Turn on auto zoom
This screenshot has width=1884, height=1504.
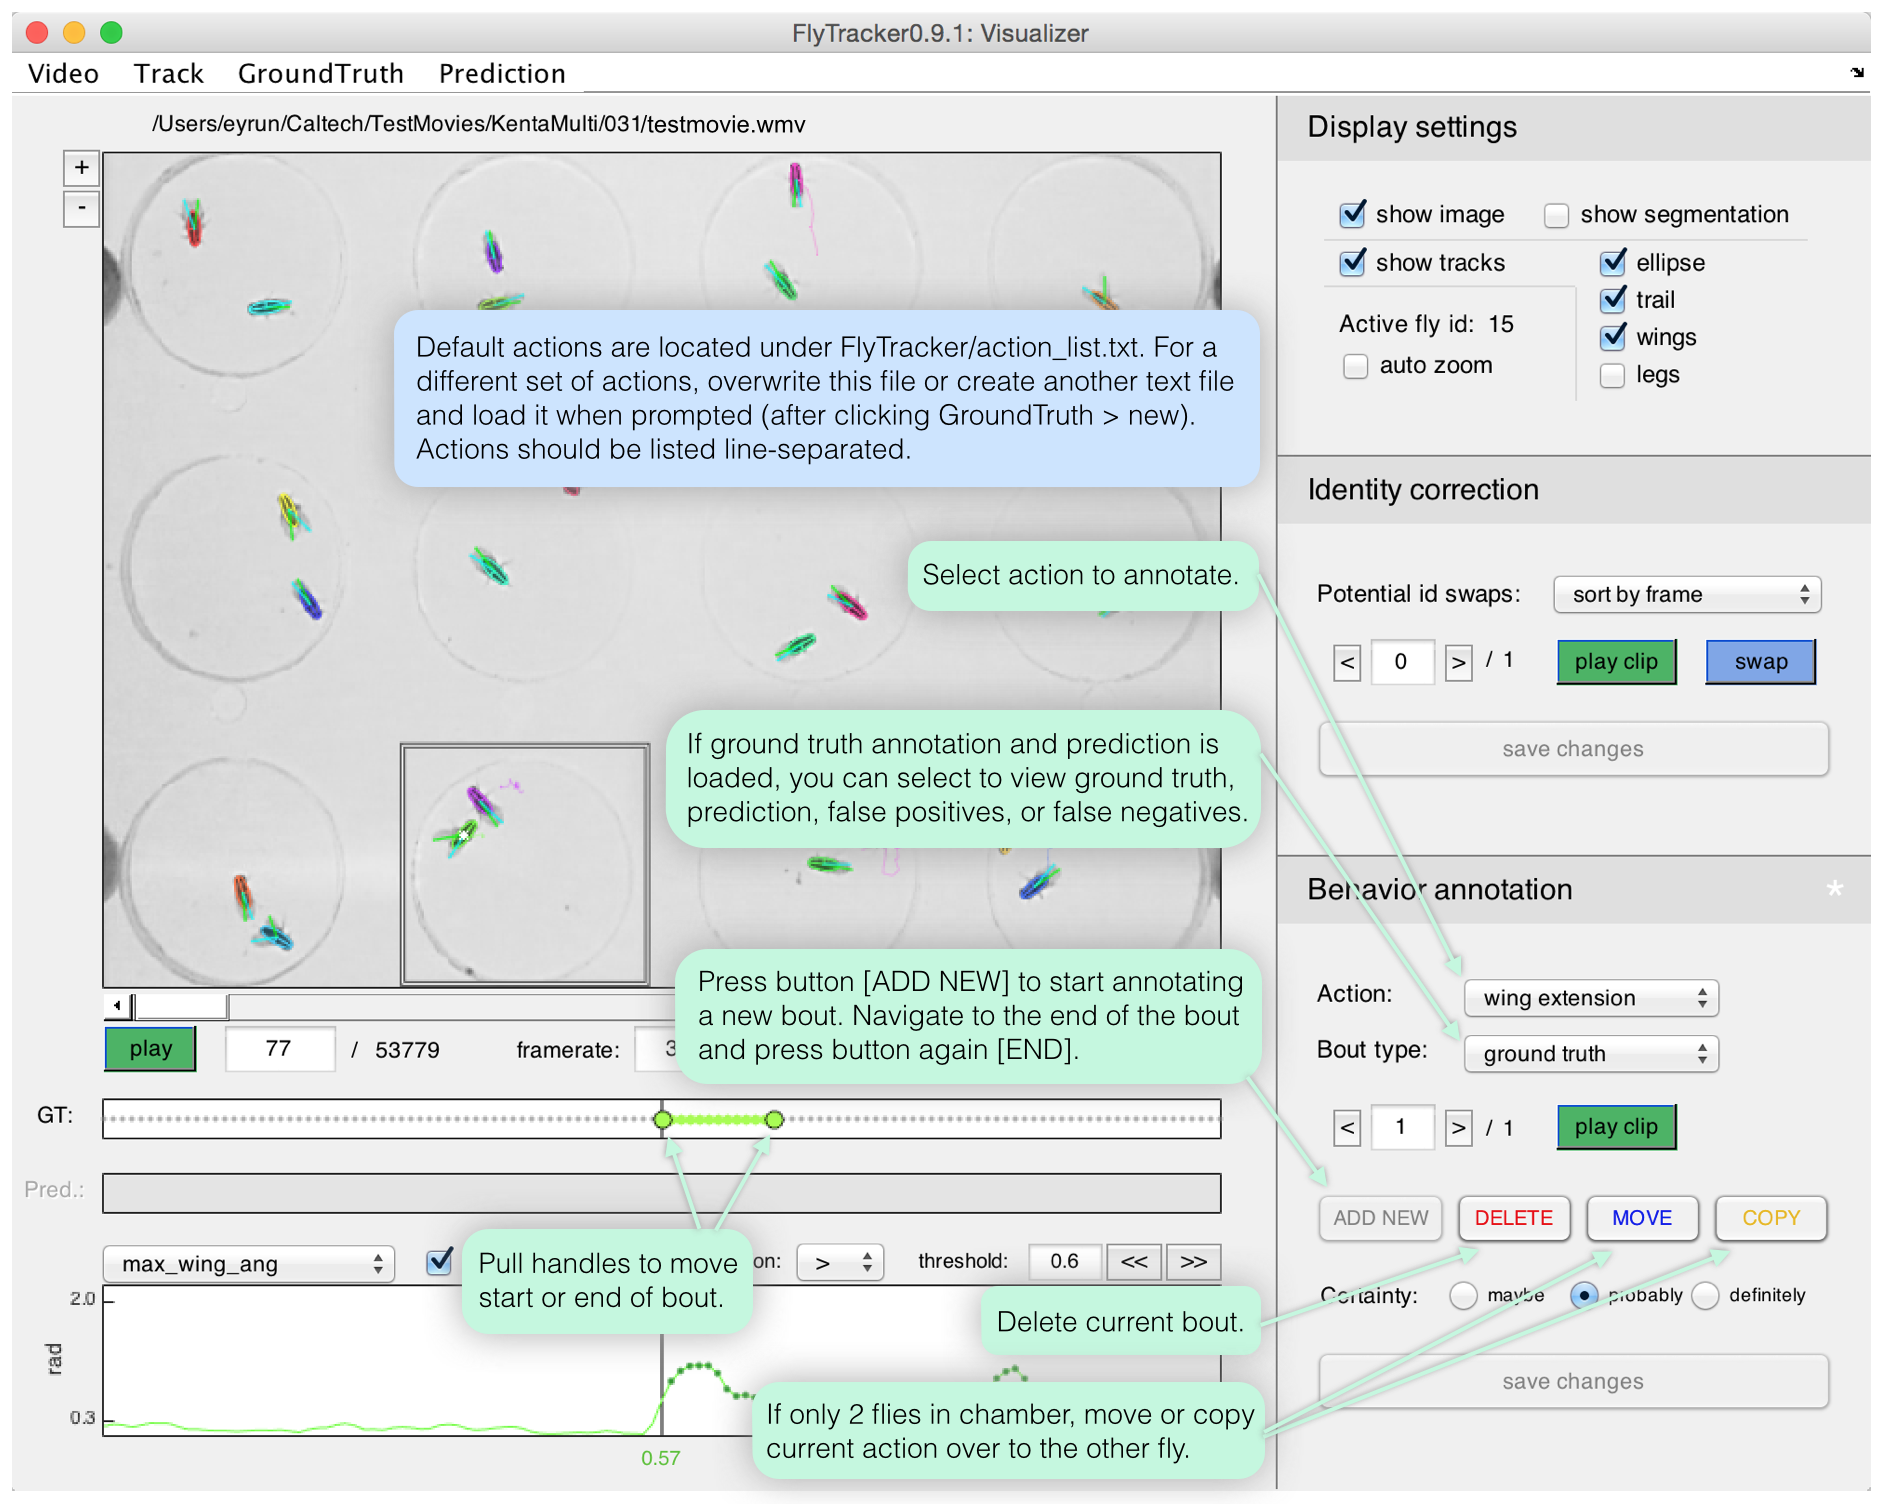pyautogui.click(x=1355, y=366)
